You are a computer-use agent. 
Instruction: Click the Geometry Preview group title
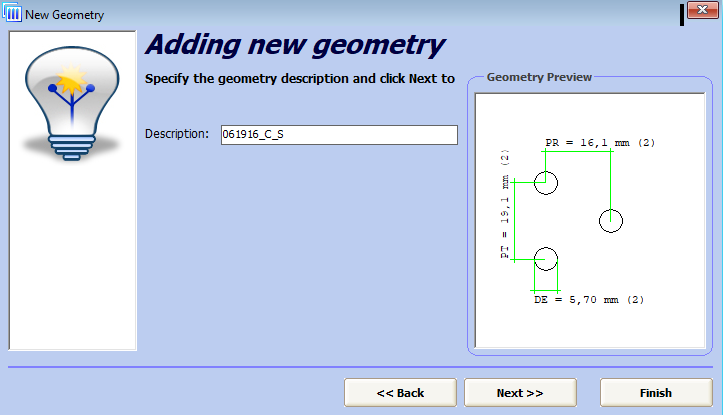coord(539,77)
